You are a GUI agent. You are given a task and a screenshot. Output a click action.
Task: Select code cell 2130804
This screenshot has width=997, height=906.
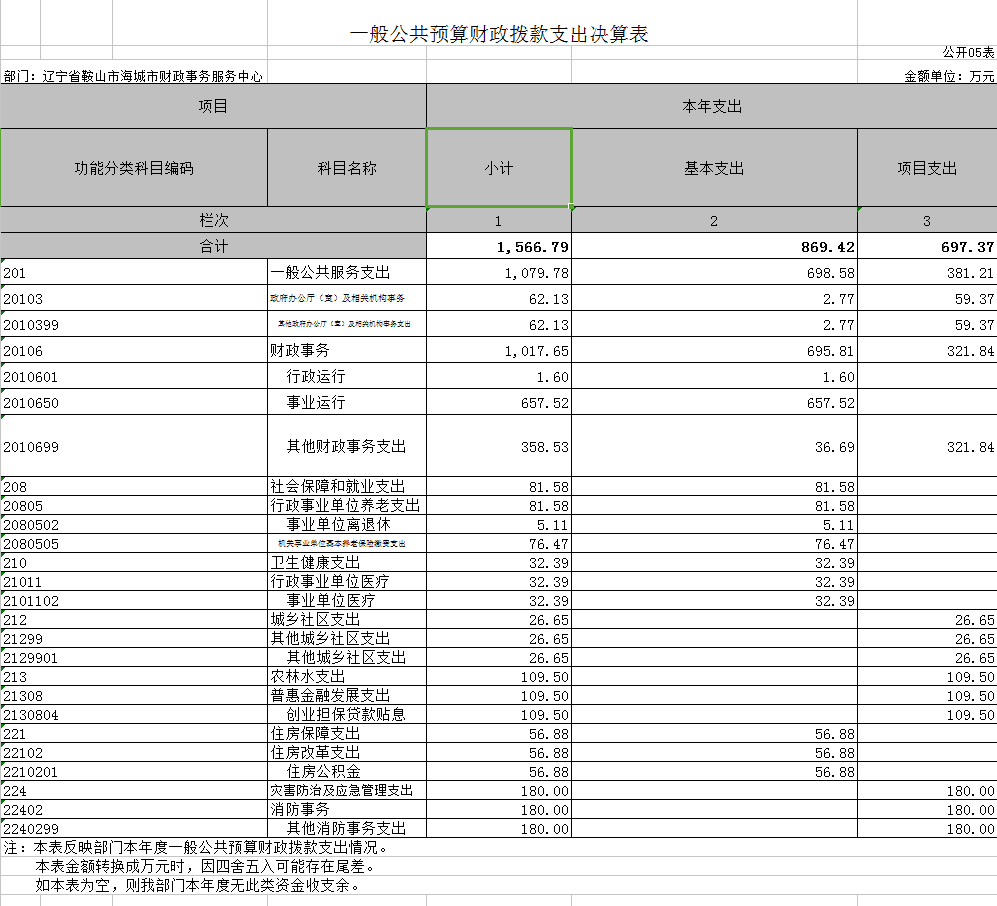pos(134,715)
